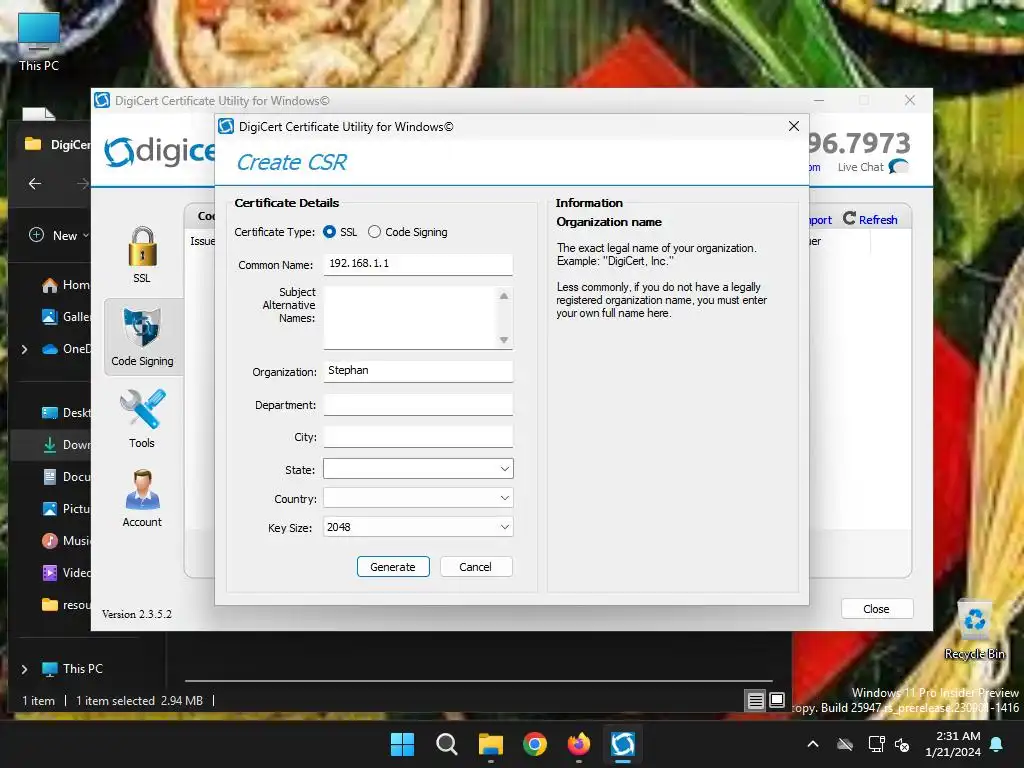Click DigiCert Utility taskbar icon

click(x=623, y=744)
